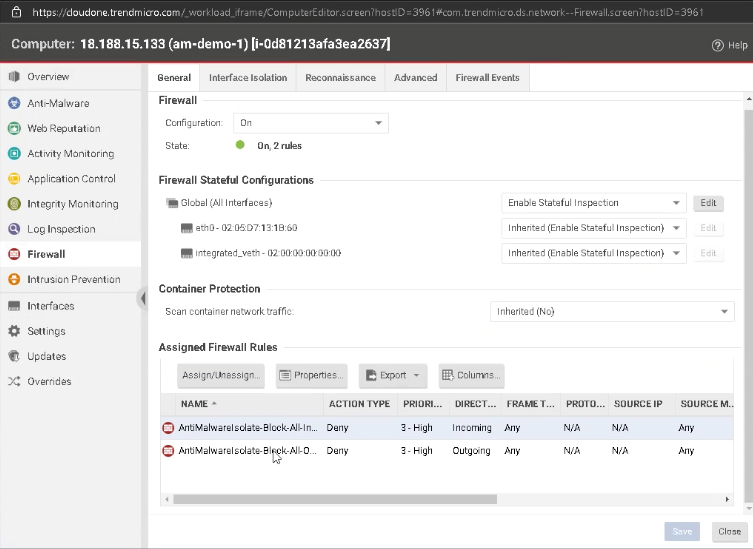Click the rules table scroll right arrow
This screenshot has height=549, width=753.
(x=727, y=500)
